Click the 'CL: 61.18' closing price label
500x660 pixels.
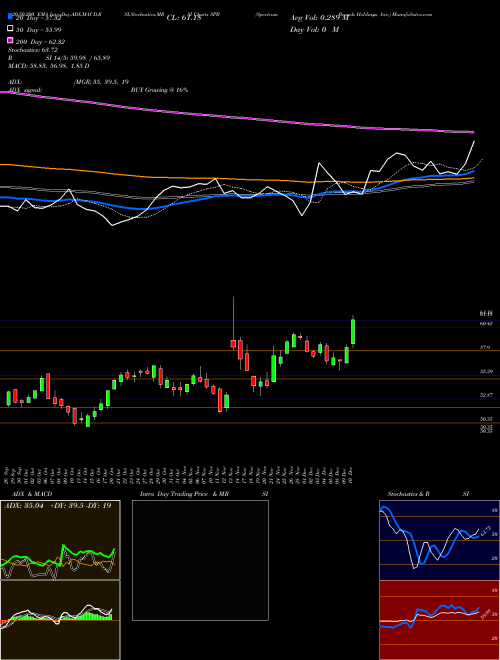[184, 18]
